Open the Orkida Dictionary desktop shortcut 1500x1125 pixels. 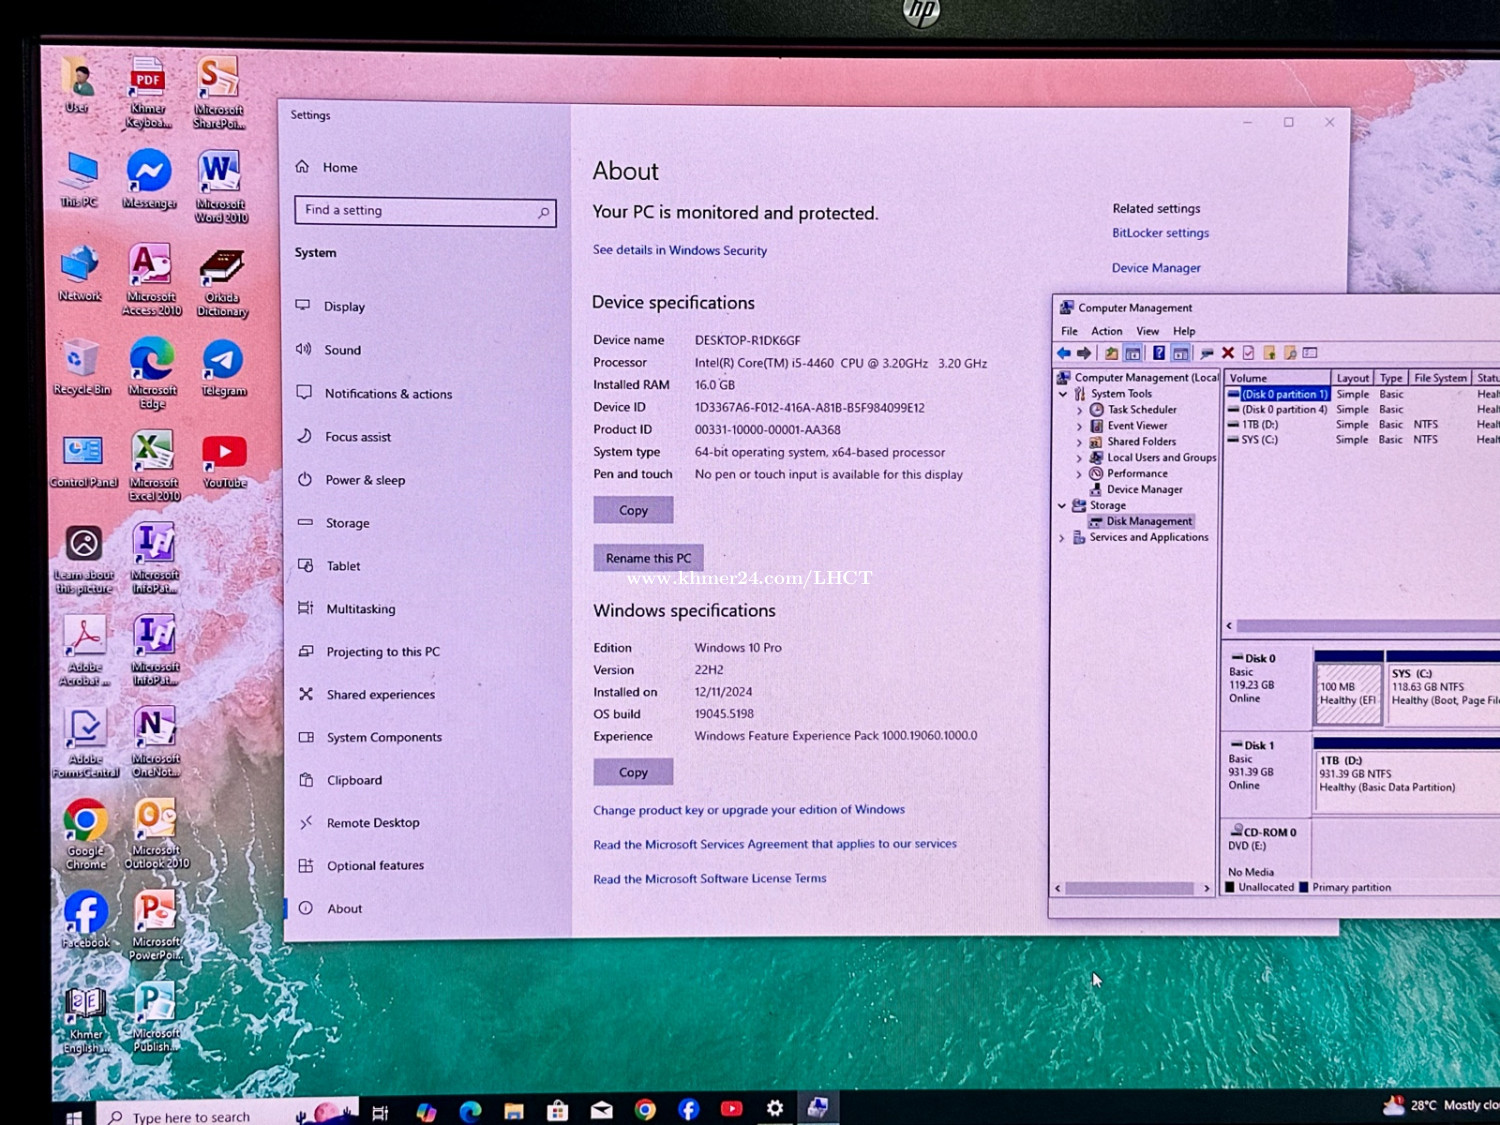[x=222, y=283]
